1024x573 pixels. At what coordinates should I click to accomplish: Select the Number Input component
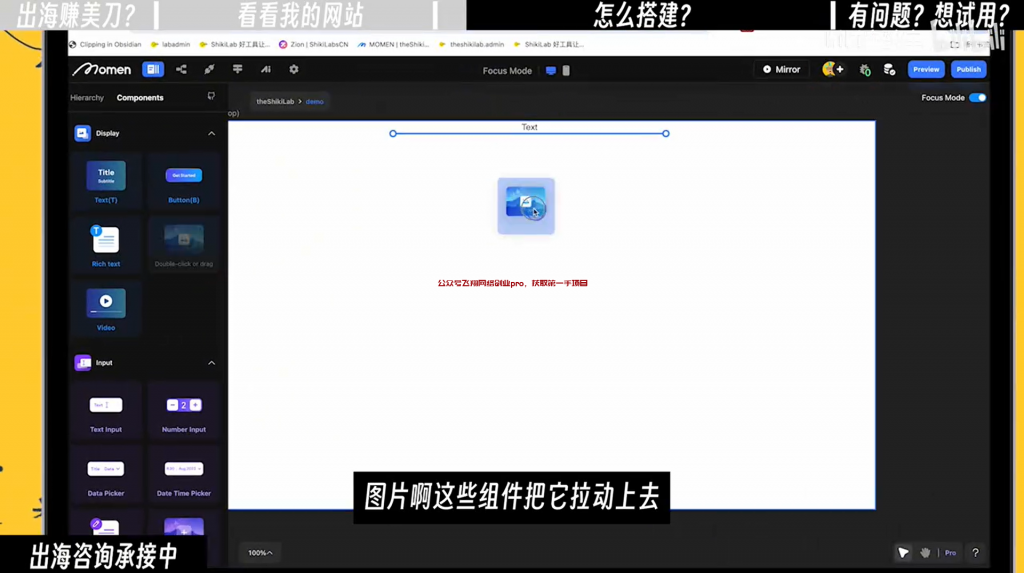[184, 412]
